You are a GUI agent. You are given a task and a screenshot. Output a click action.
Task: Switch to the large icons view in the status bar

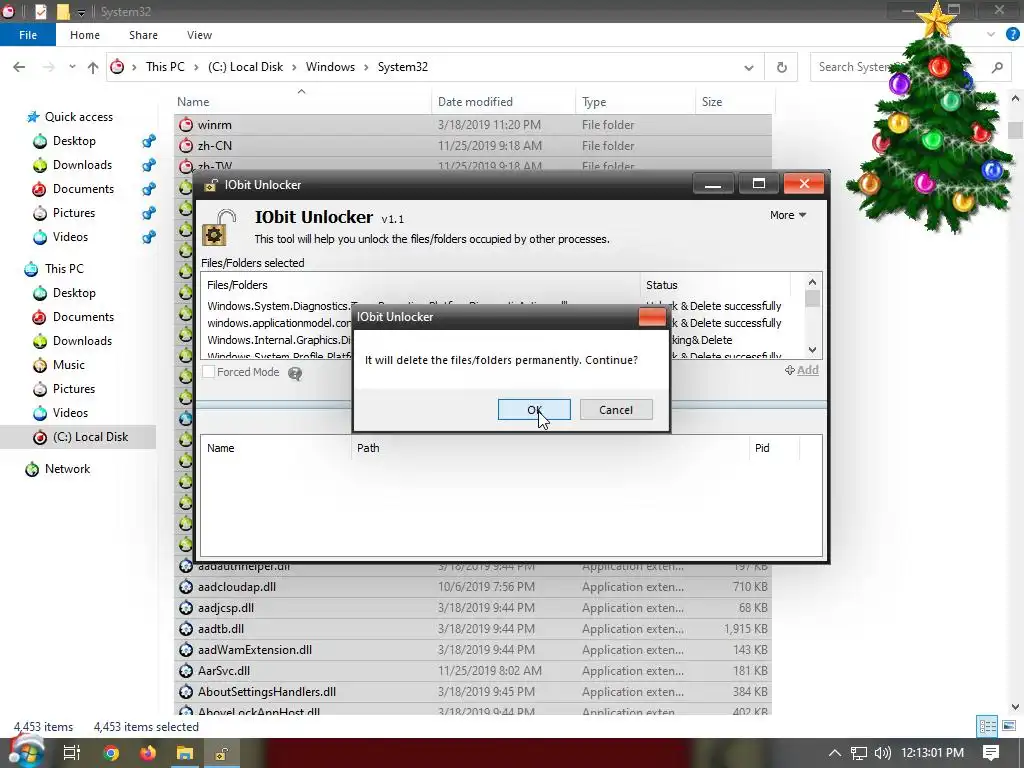tap(1009, 726)
